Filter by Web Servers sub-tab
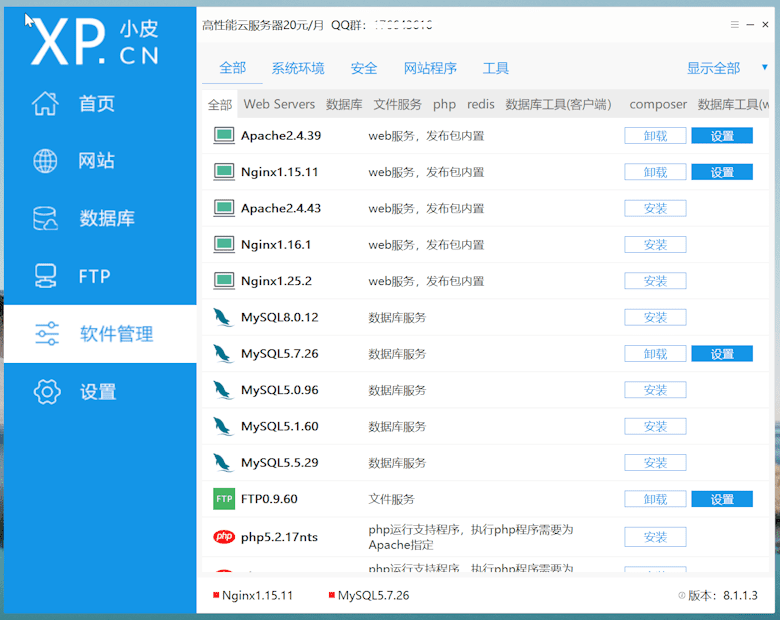This screenshot has width=780, height=620. pyautogui.click(x=279, y=104)
